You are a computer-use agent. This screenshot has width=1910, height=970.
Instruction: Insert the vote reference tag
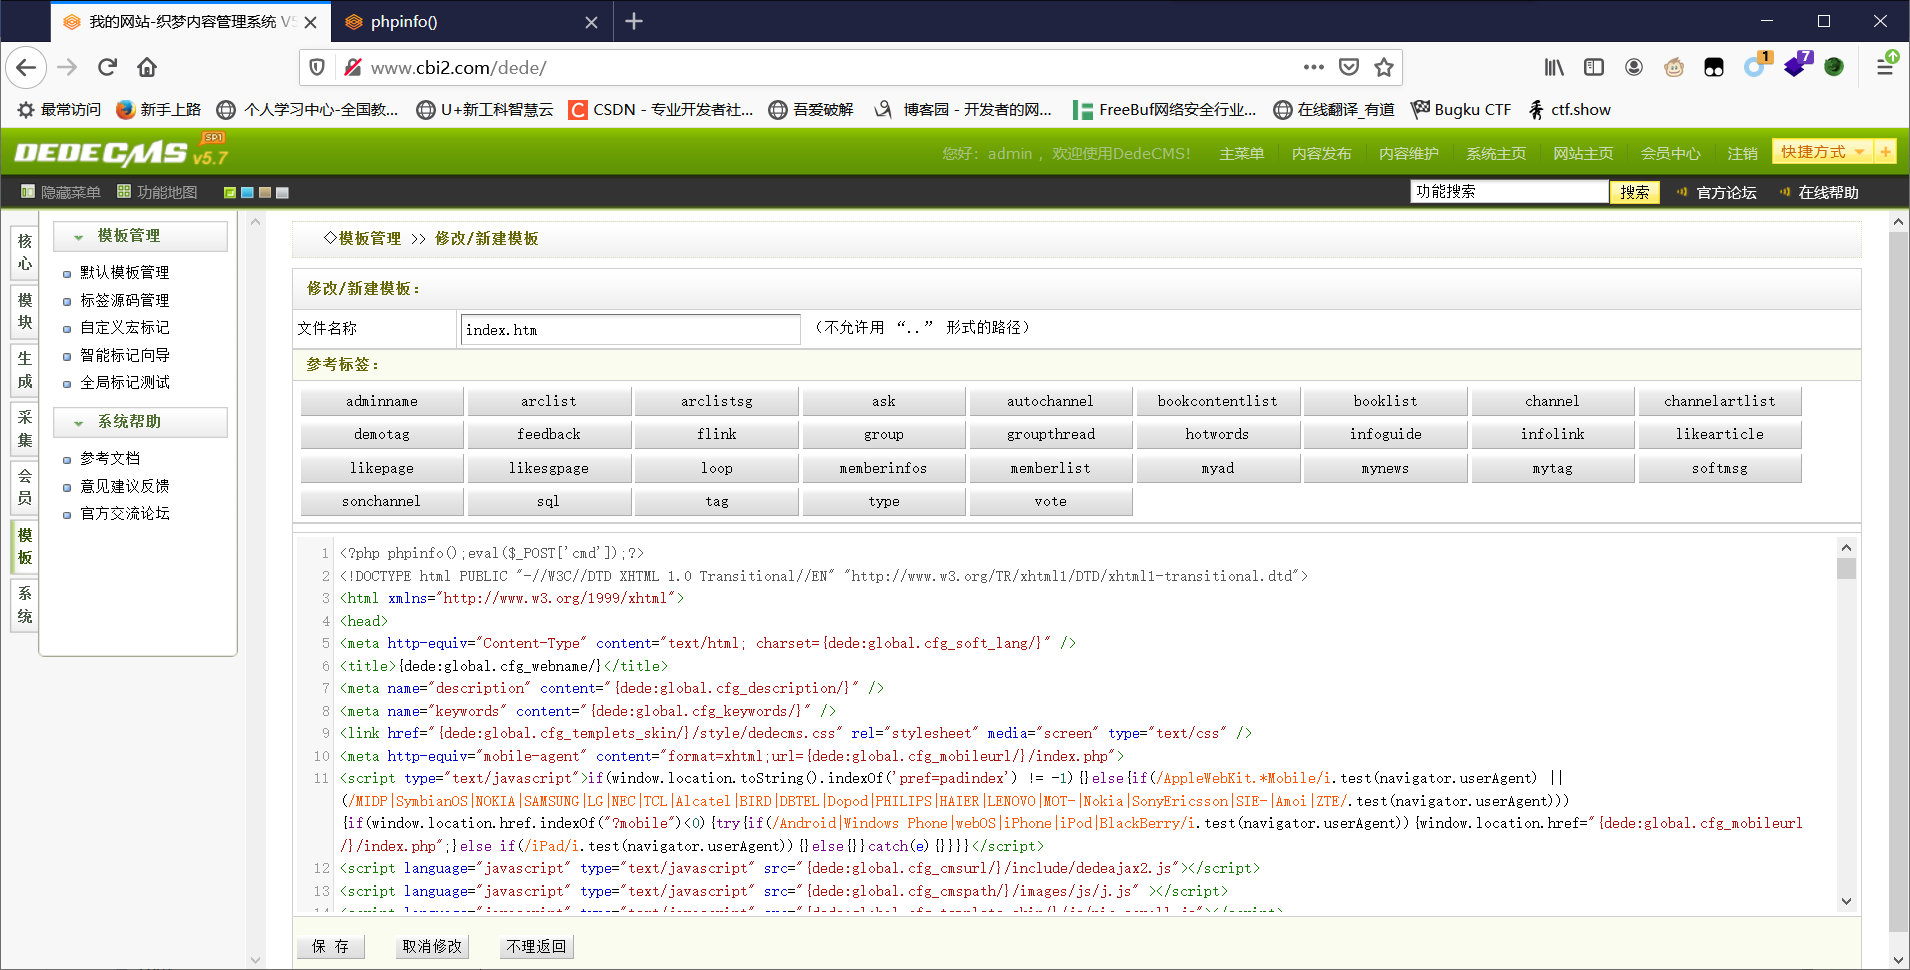click(x=1050, y=501)
